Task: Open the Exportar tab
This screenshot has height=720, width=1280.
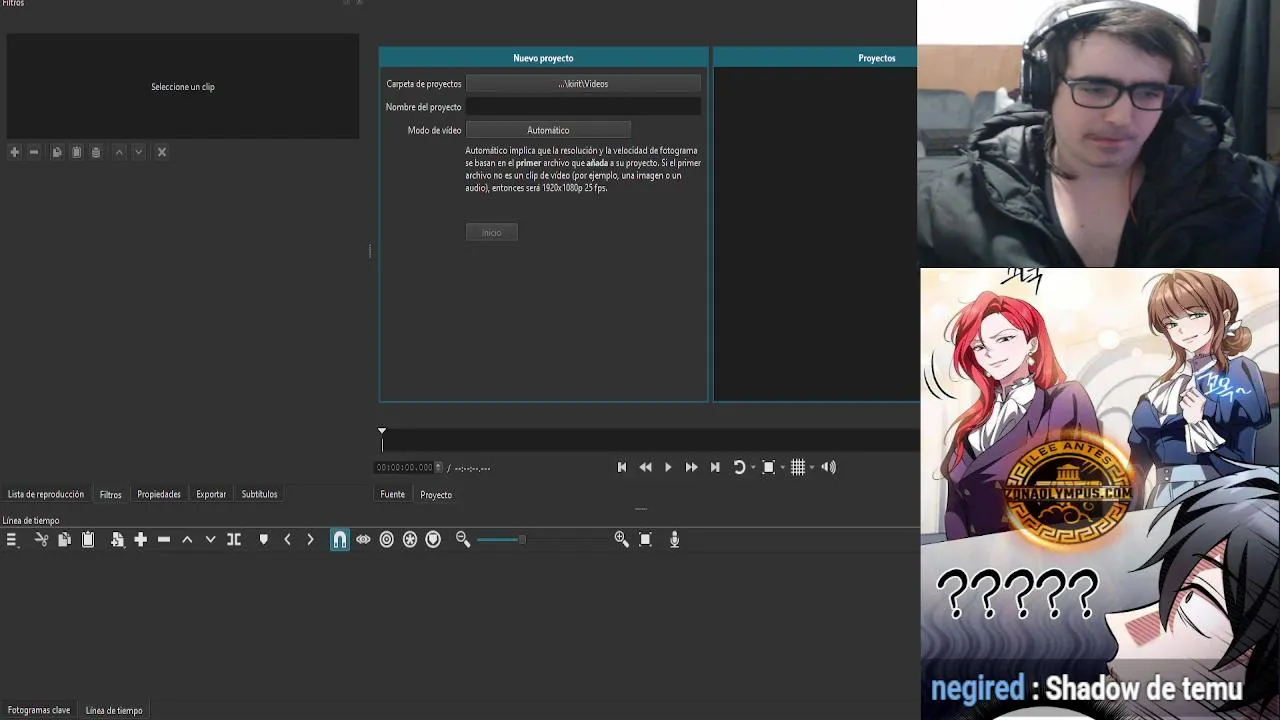Action: tap(211, 495)
